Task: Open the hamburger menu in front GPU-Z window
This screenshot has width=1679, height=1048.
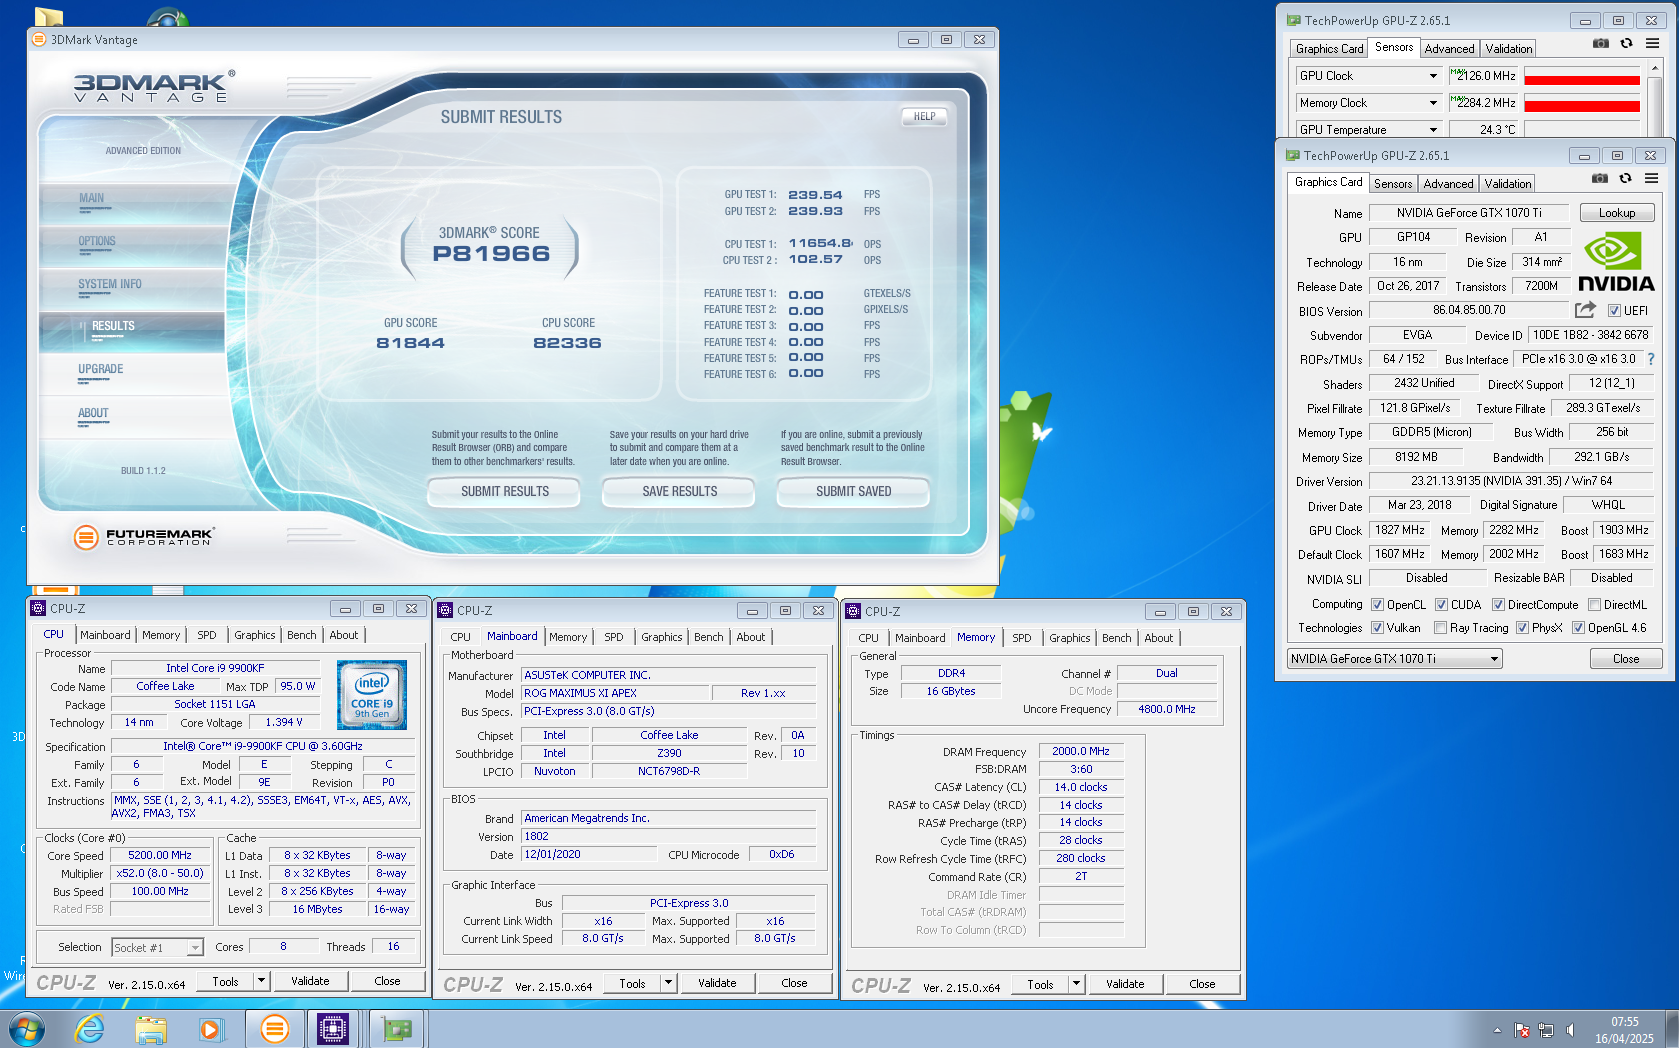Action: pyautogui.click(x=1651, y=178)
